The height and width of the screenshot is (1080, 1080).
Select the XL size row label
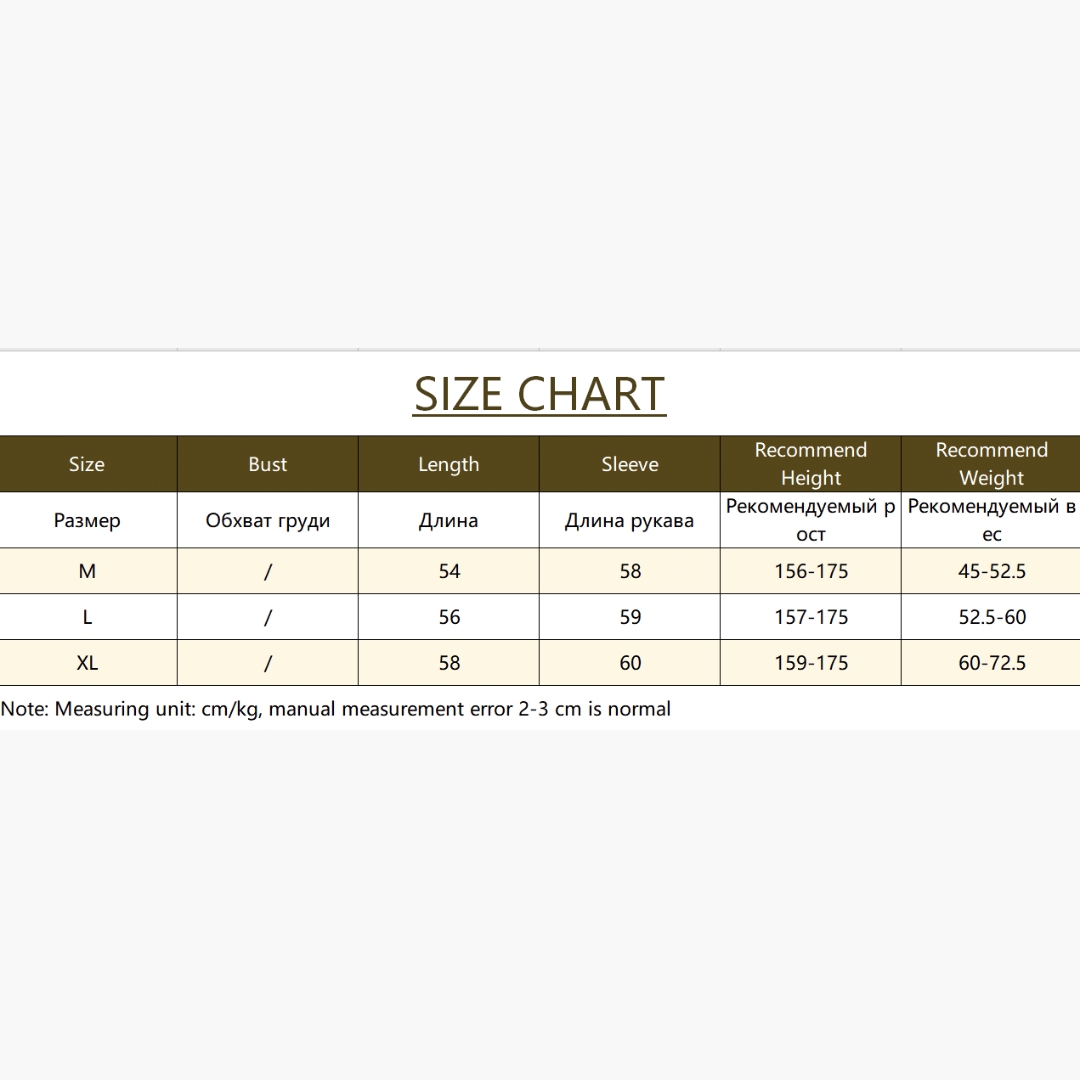pyautogui.click(x=87, y=663)
